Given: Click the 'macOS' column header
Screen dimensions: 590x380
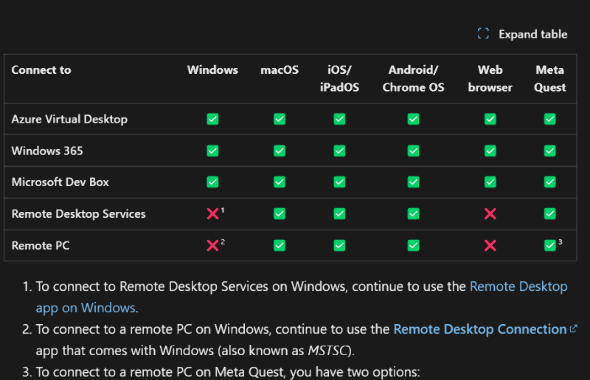Looking at the screenshot, I should 279,70.
